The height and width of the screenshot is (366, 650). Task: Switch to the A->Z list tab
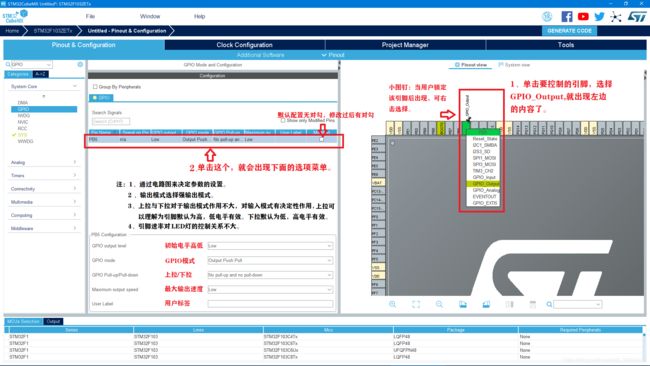(x=41, y=74)
